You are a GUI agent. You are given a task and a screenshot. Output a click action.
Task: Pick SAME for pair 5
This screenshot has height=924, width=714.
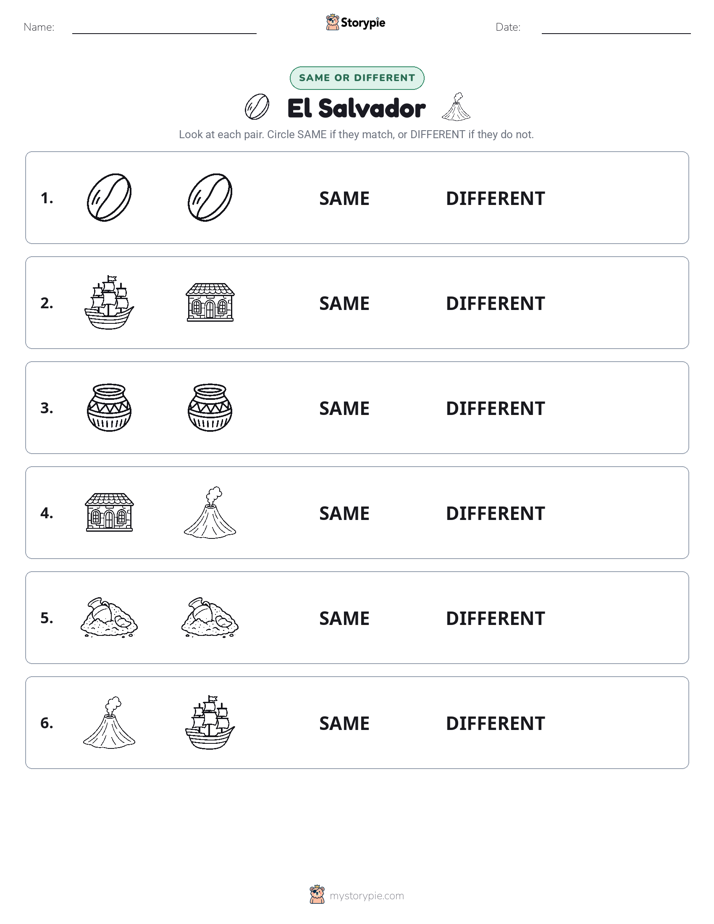(344, 618)
